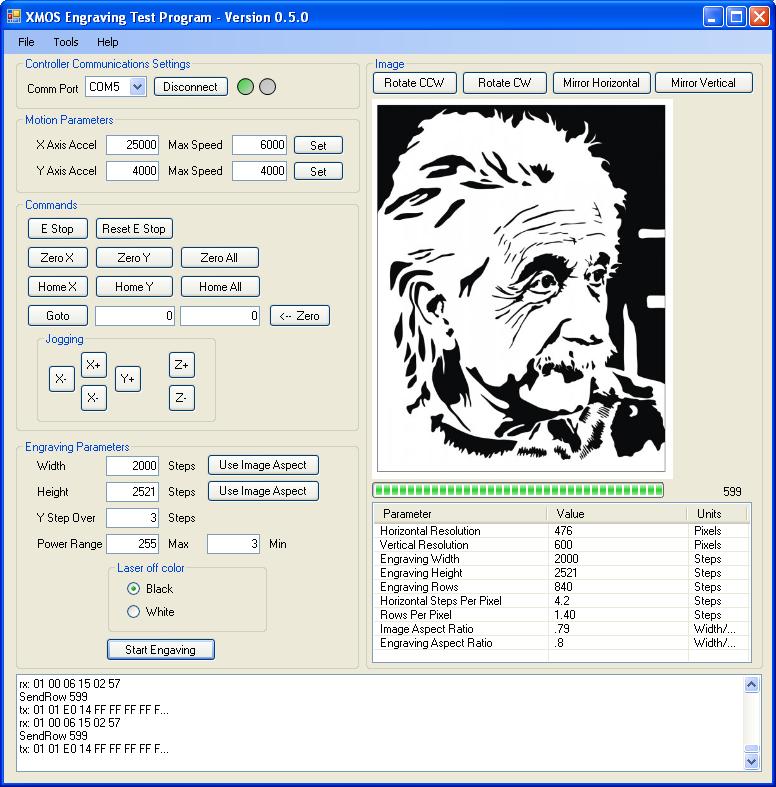Select the Engraving Aspect Ratio row

pyautogui.click(x=562, y=643)
